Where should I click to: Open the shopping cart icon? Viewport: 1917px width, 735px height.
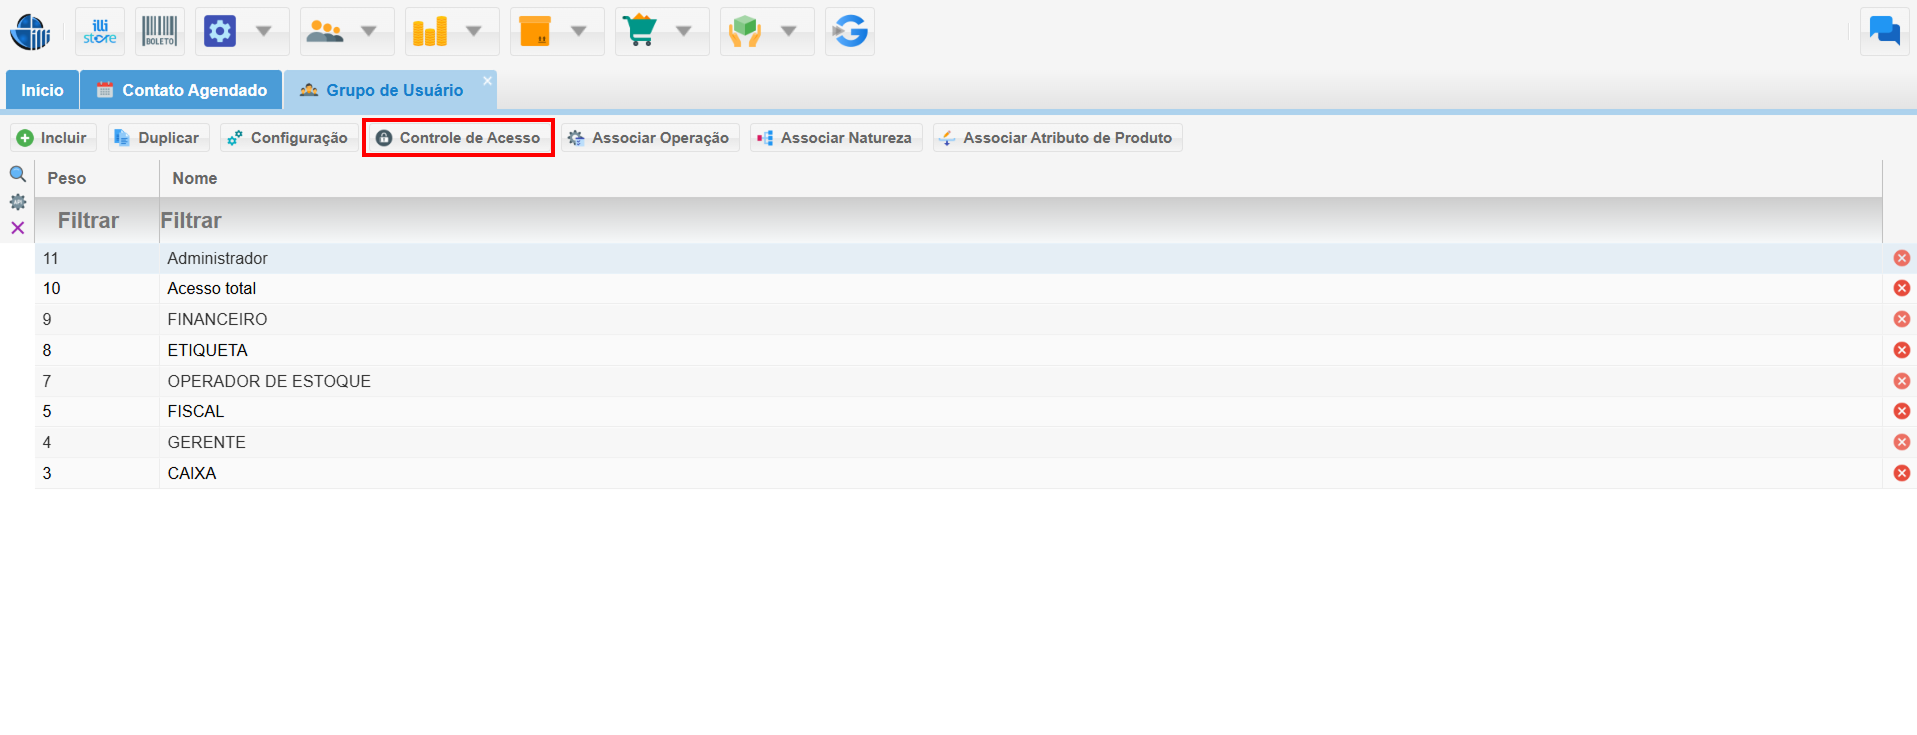click(x=640, y=32)
